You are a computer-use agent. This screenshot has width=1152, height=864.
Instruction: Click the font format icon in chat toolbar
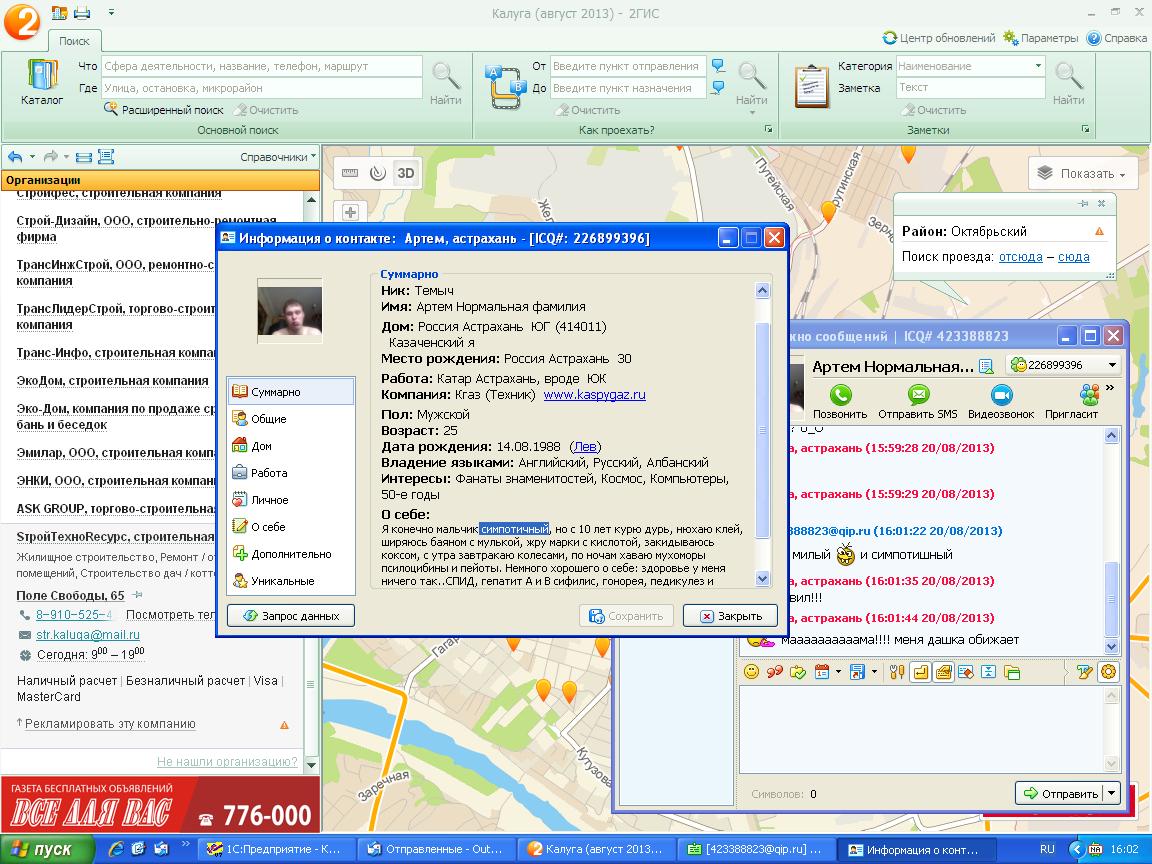click(1084, 672)
